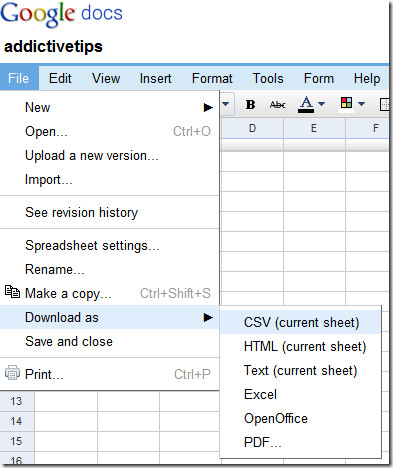The width and height of the screenshot is (393, 468).
Task: Select row header 14
Action: point(17,421)
